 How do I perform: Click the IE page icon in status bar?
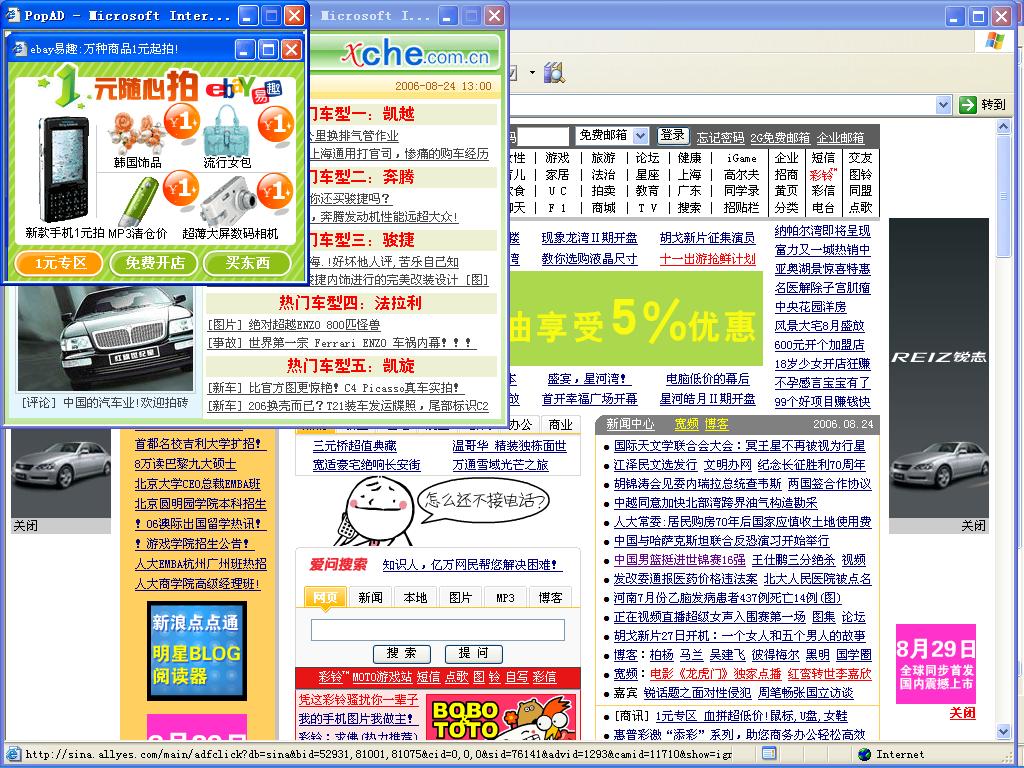pyautogui.click(x=12, y=754)
